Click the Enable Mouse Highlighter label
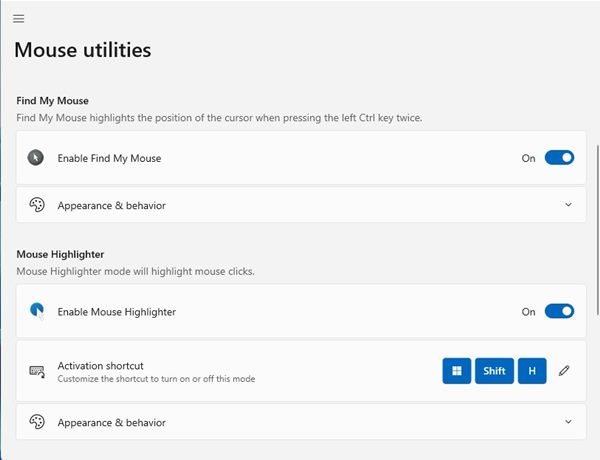Image resolution: width=600 pixels, height=460 pixels. tap(116, 312)
